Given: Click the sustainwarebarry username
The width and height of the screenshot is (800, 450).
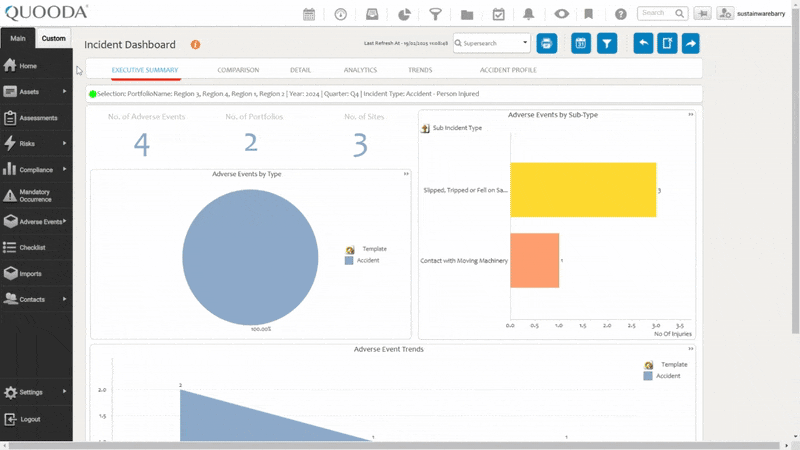Looking at the screenshot, I should [761, 14].
